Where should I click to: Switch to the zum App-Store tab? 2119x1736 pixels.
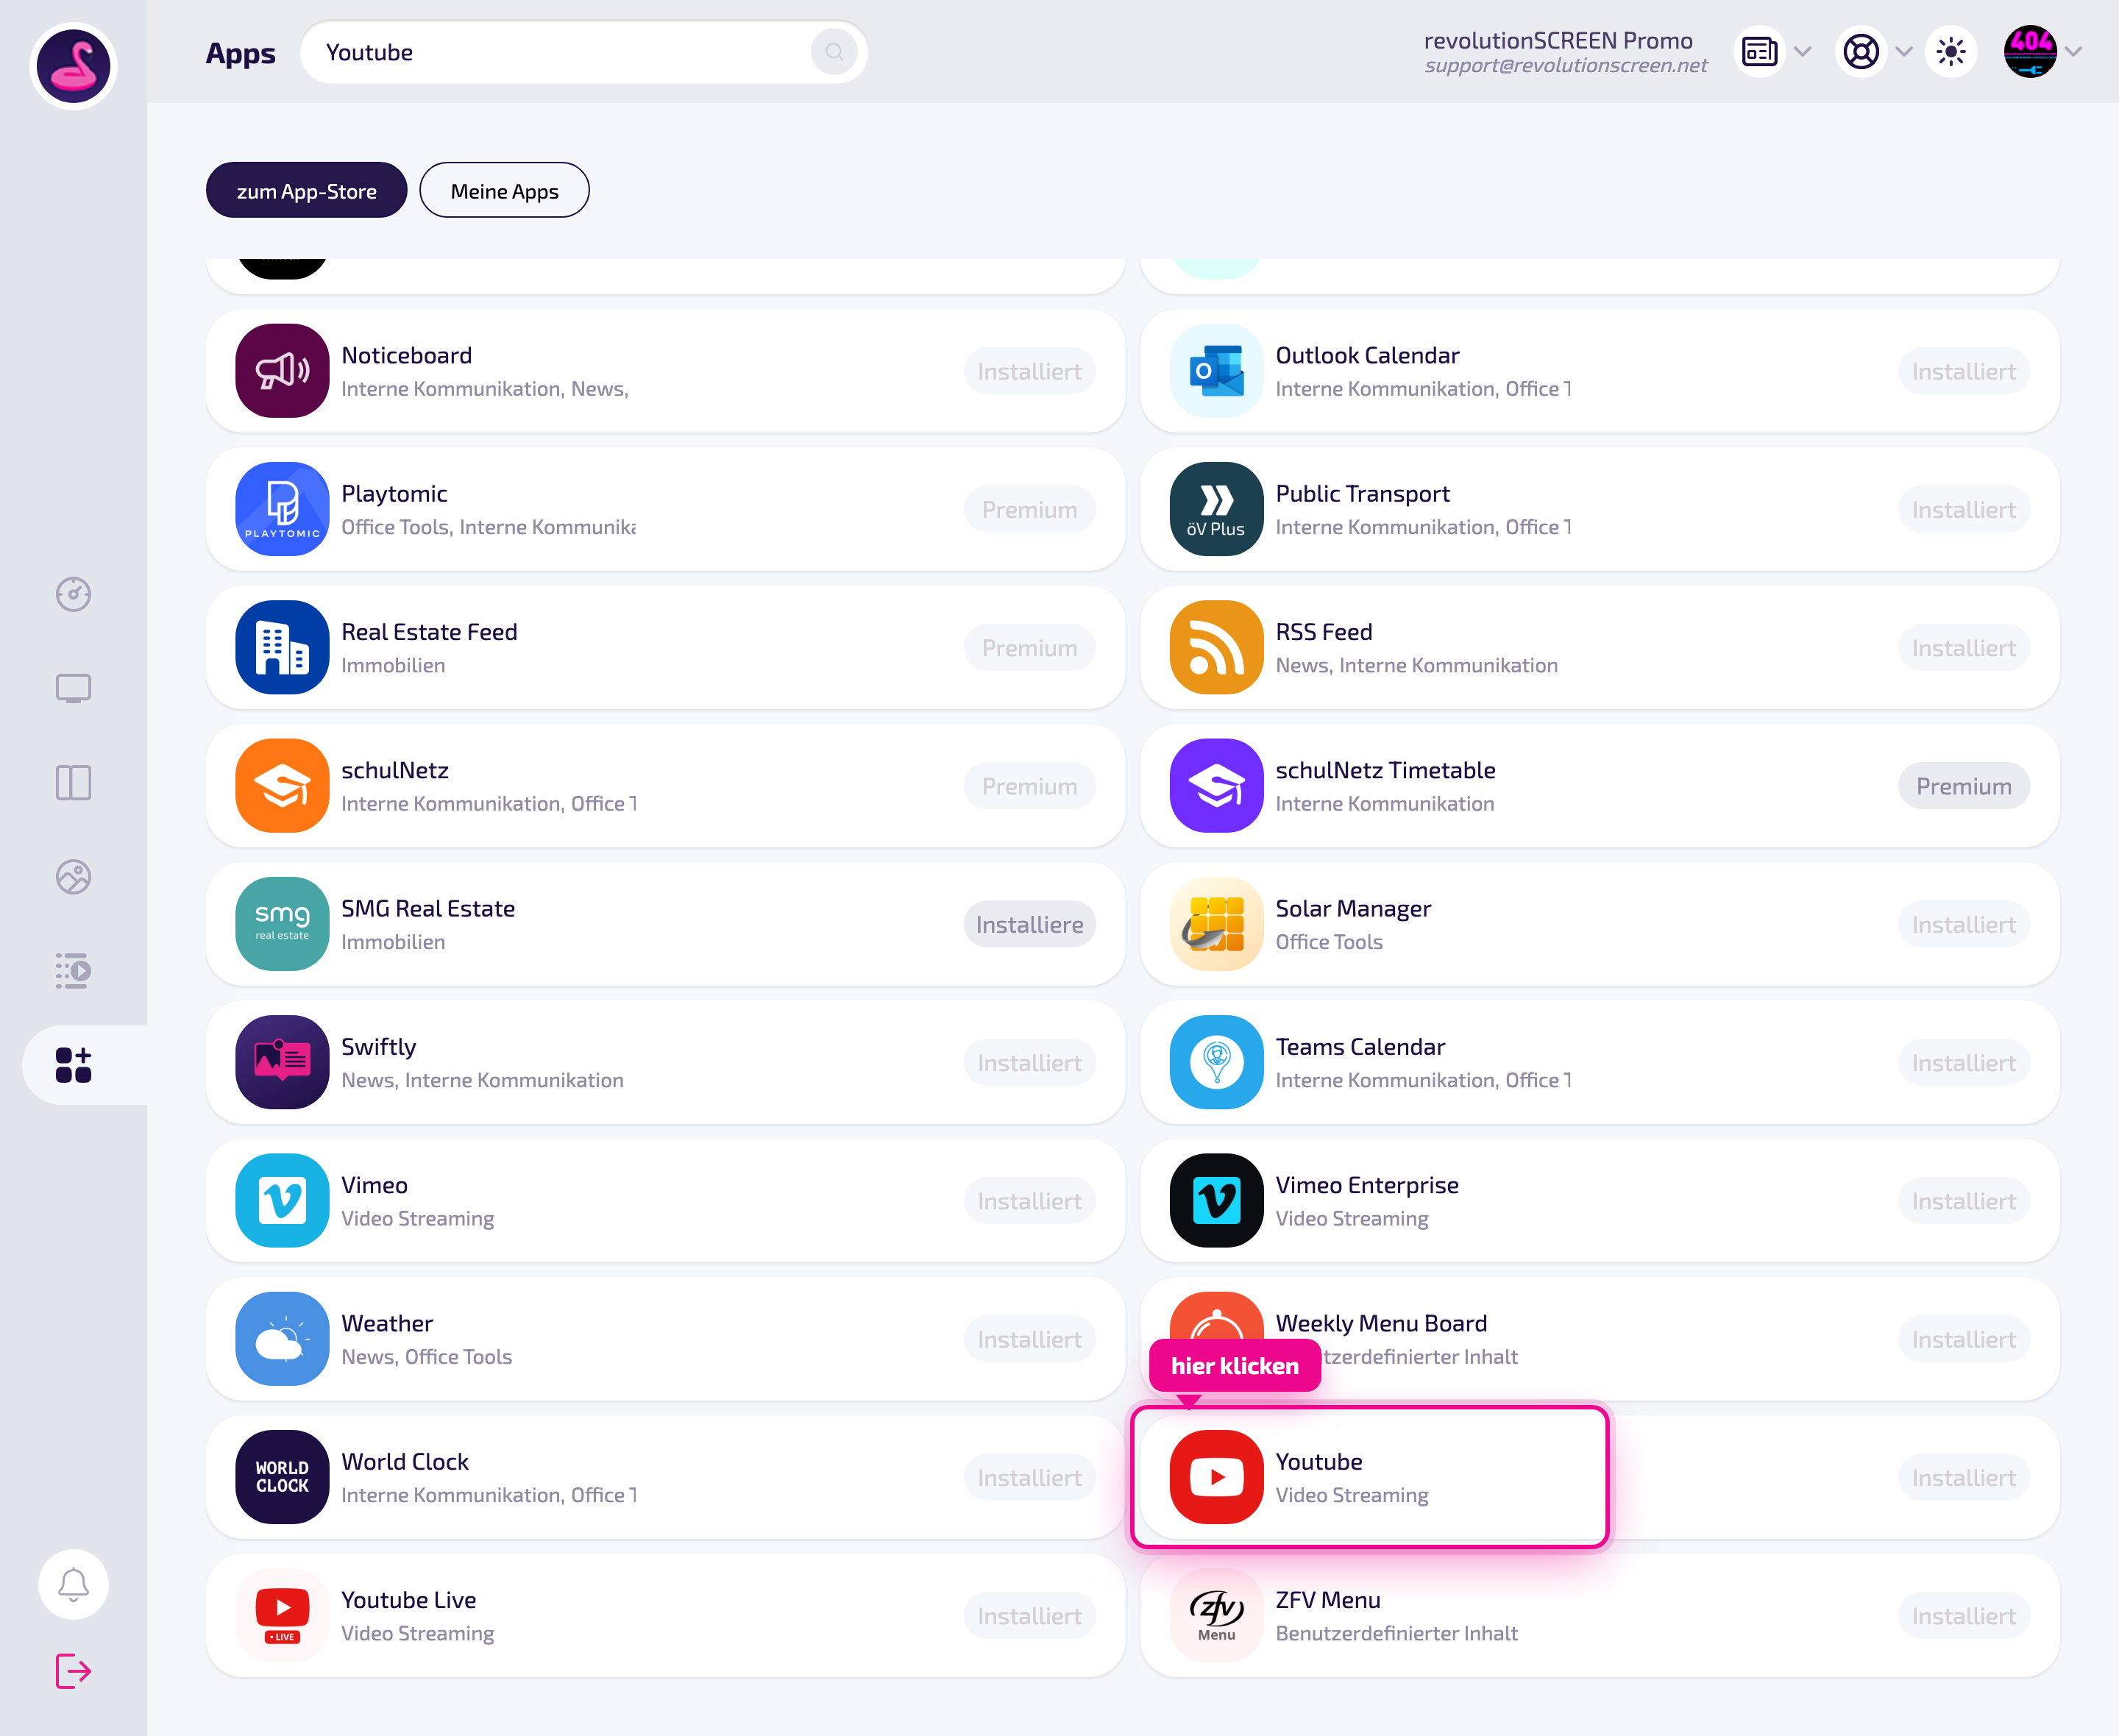(x=306, y=190)
